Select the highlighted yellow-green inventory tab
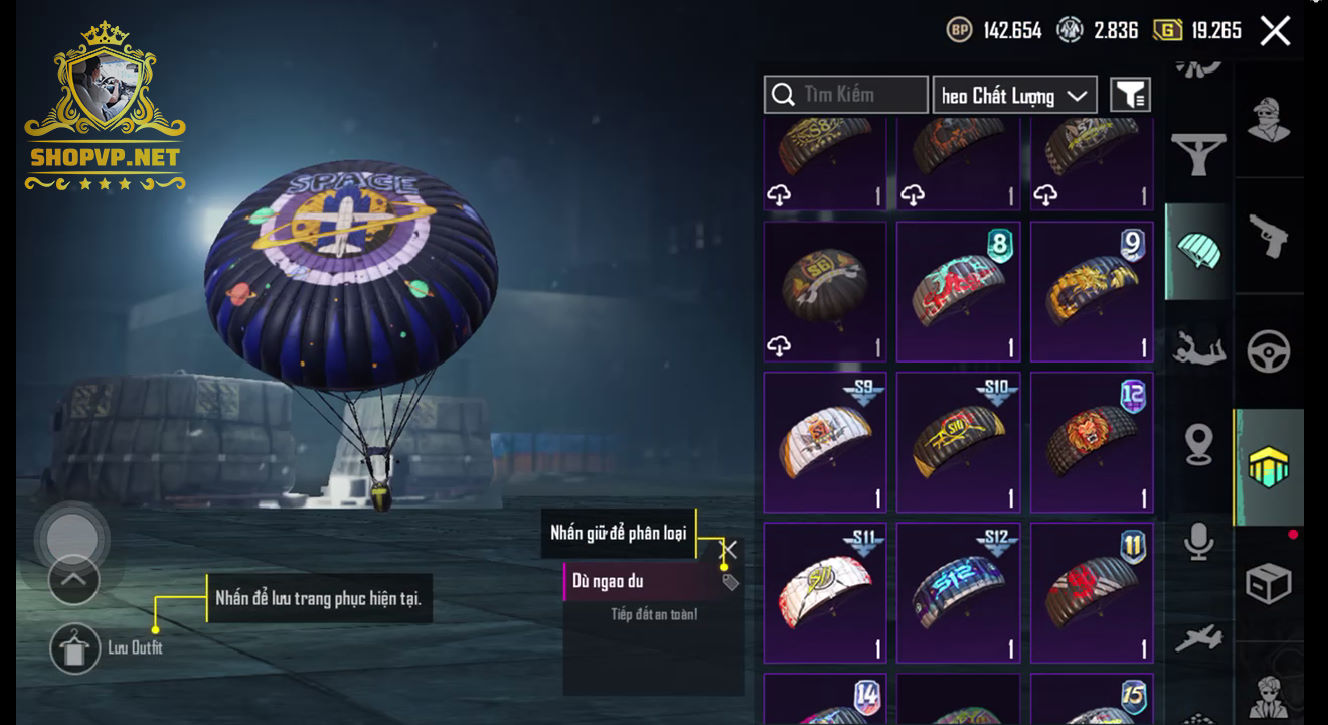 click(x=1269, y=467)
